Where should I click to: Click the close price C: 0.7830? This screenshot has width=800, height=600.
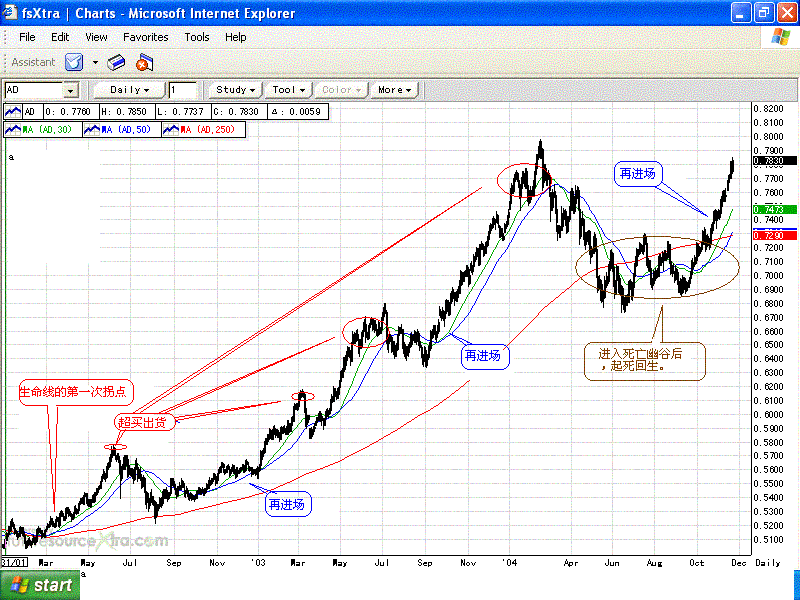236,112
